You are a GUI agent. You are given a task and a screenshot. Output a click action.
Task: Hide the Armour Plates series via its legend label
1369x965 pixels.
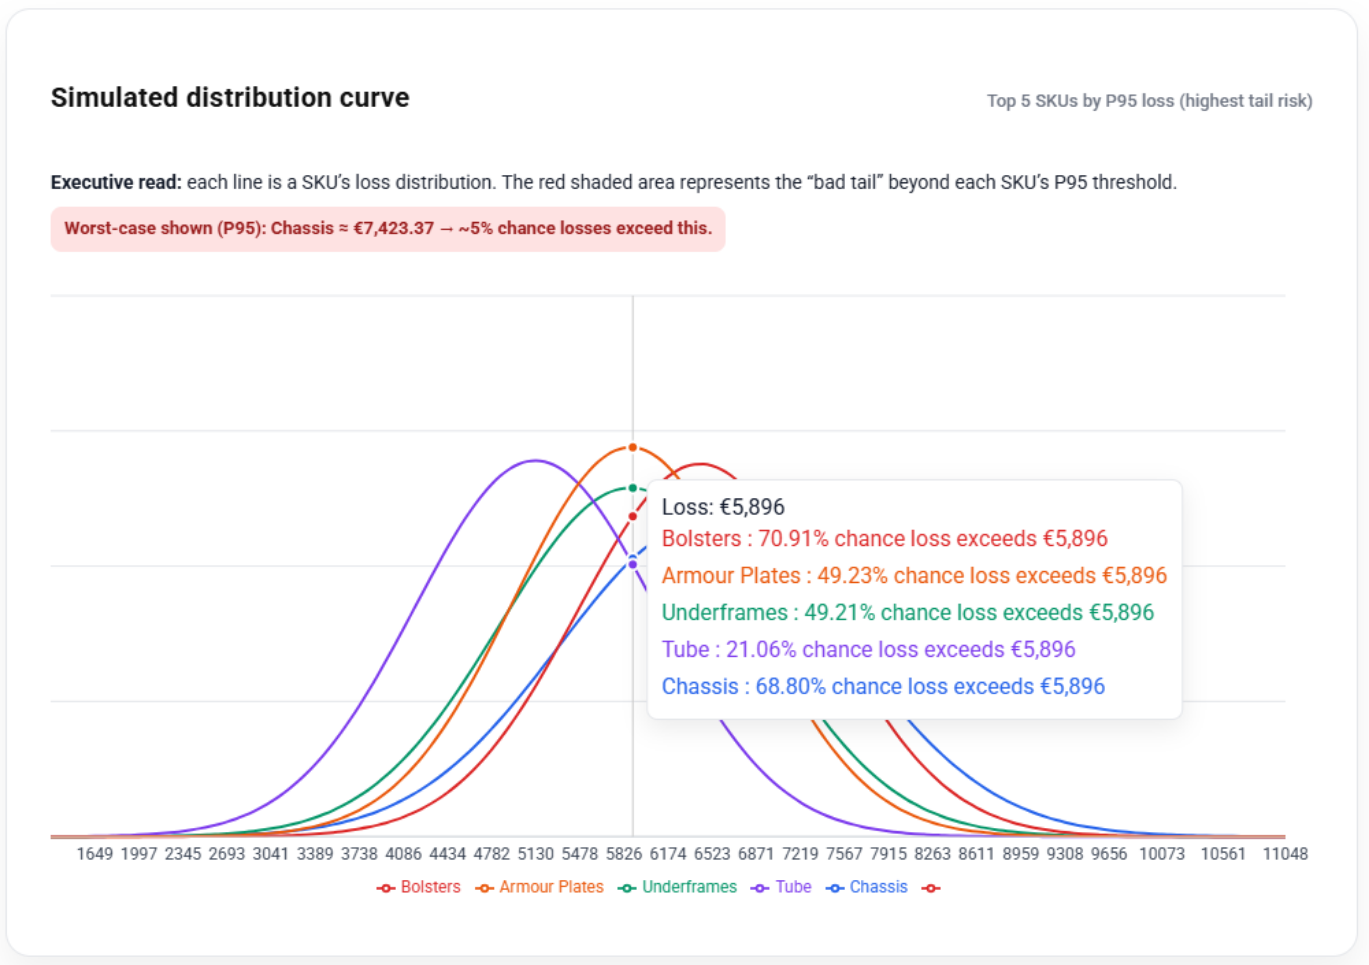[x=551, y=887]
